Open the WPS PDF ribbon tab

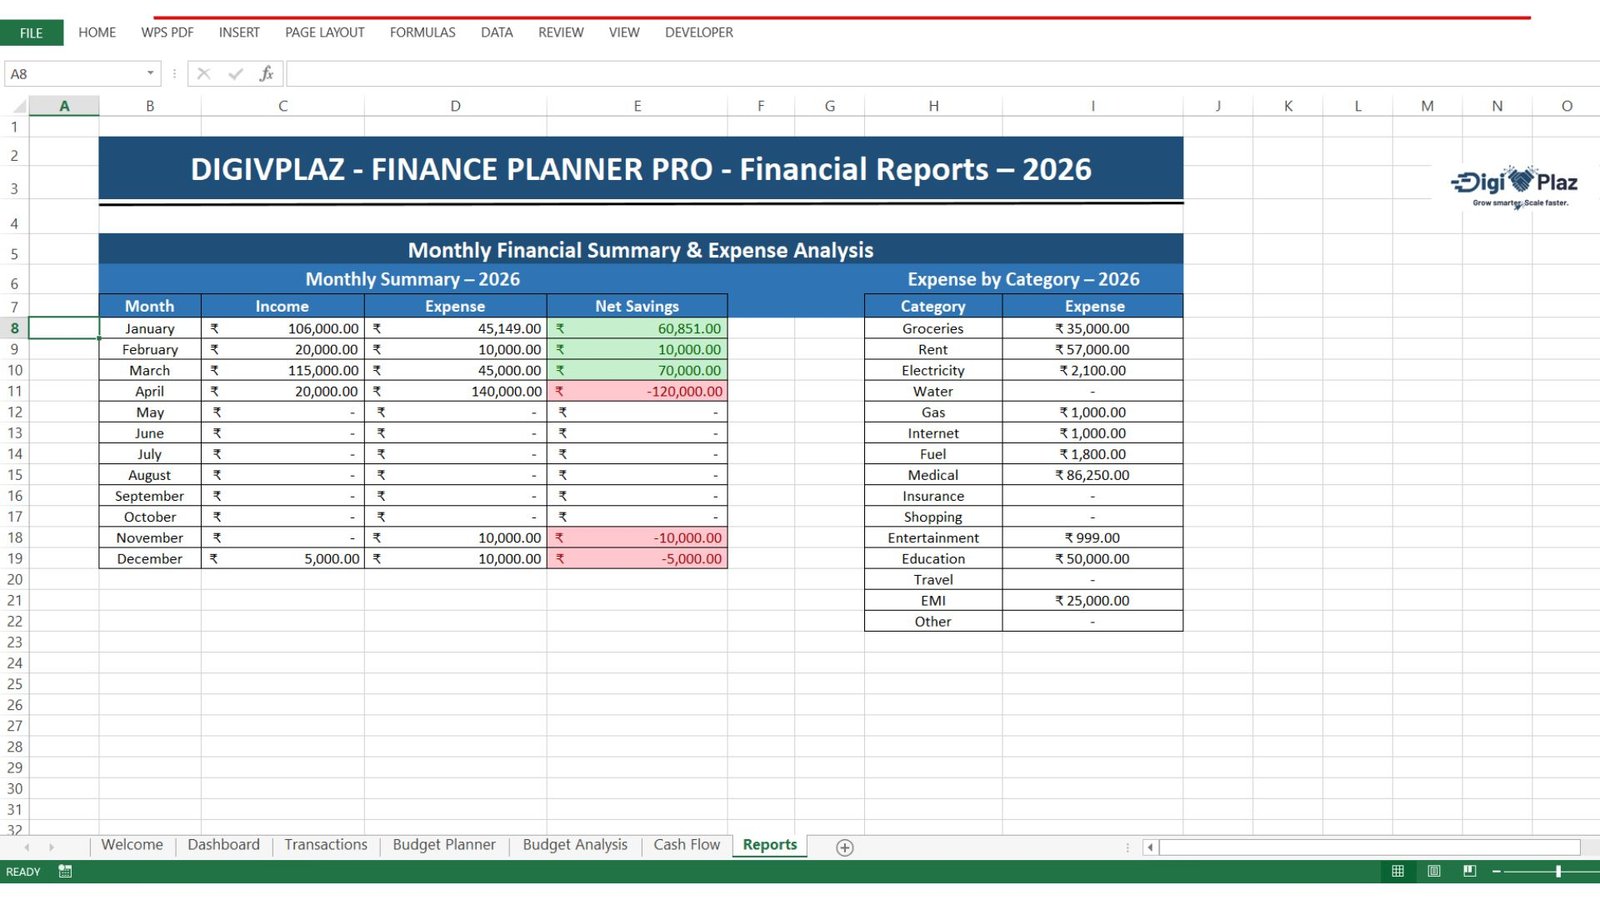point(167,33)
